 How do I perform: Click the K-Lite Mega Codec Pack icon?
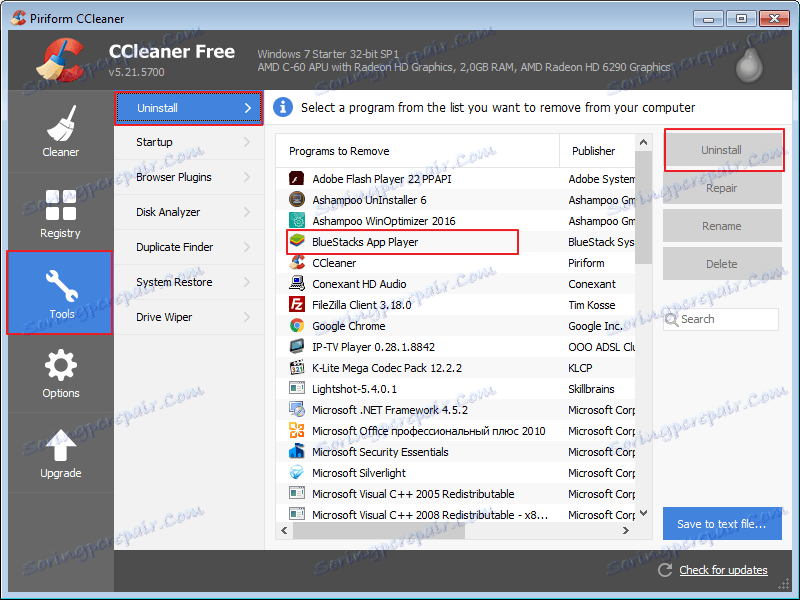[x=296, y=367]
